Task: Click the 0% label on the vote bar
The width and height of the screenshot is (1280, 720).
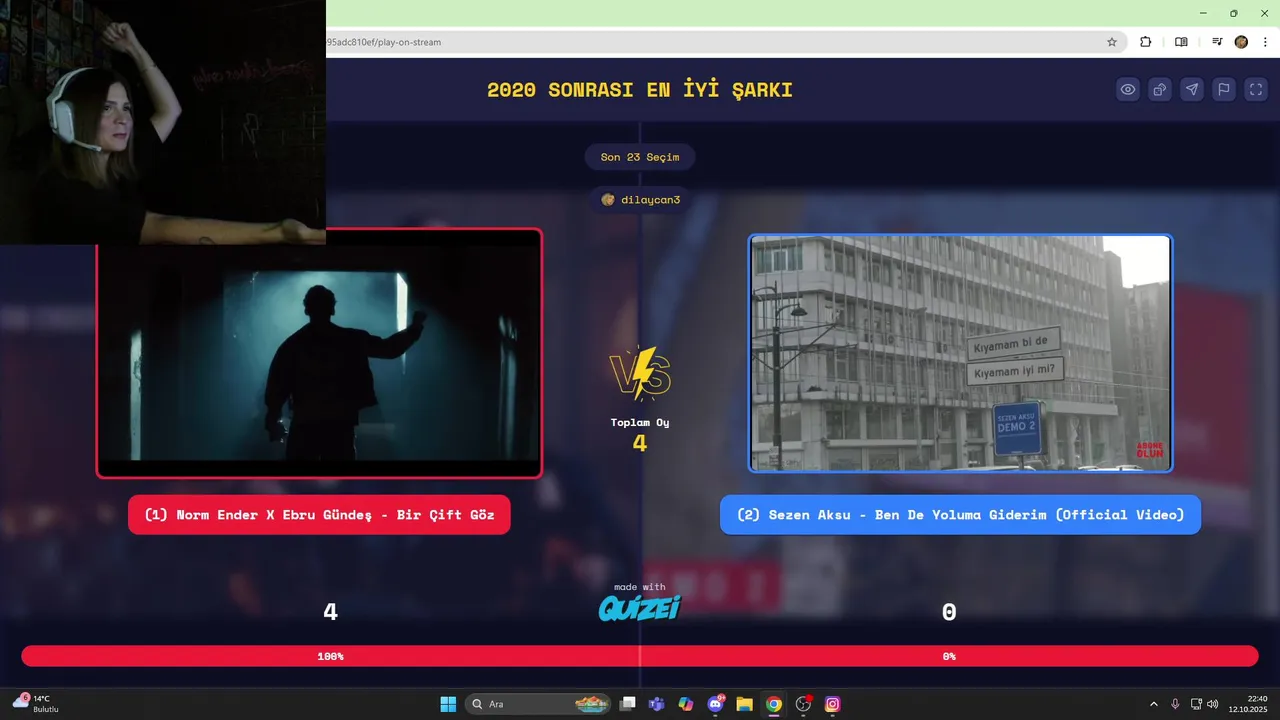Action: pyautogui.click(x=949, y=657)
